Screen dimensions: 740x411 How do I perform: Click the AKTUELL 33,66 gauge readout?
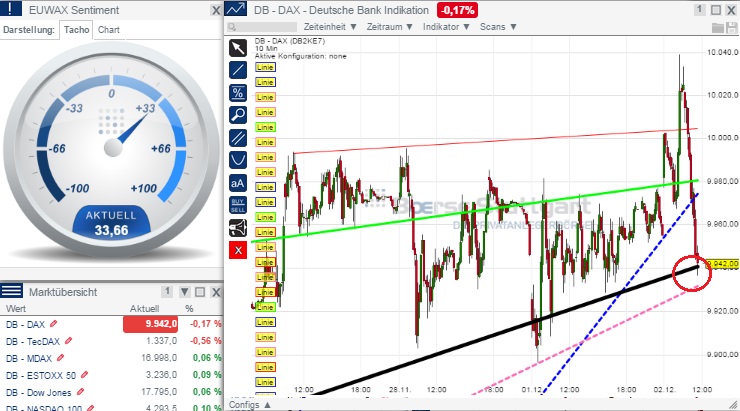pyautogui.click(x=111, y=223)
